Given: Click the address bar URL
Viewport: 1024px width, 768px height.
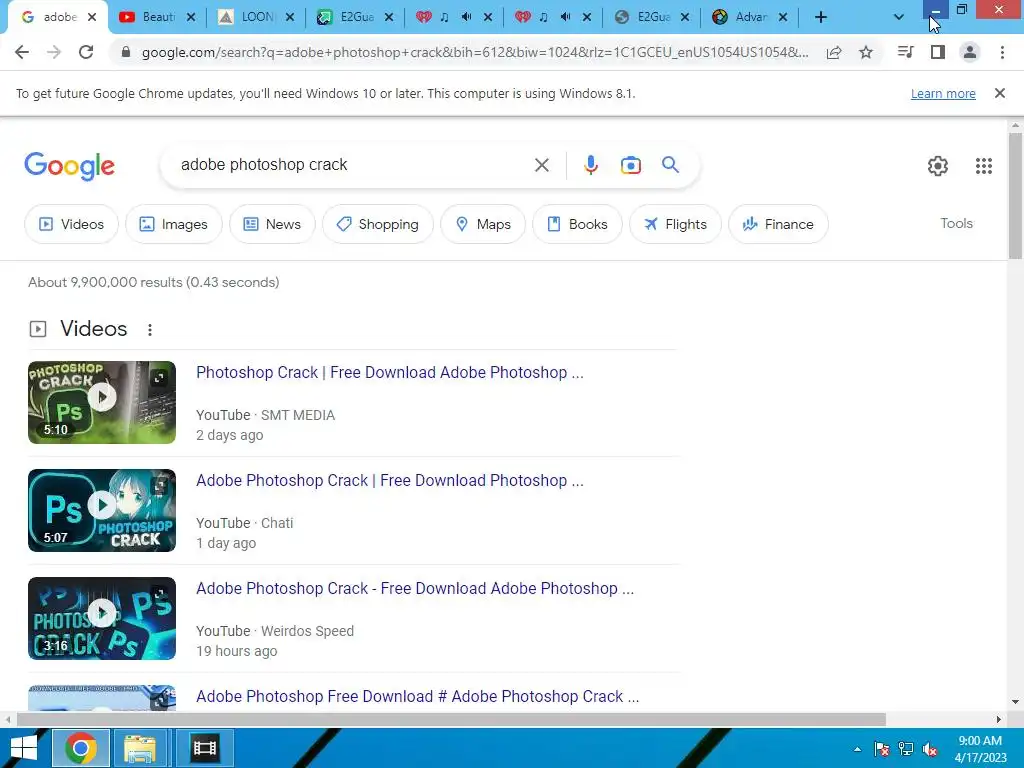Looking at the screenshot, I should [x=475, y=52].
